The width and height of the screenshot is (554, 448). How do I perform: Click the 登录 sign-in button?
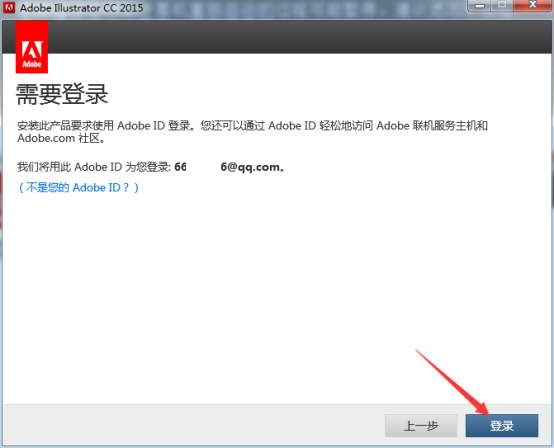[502, 426]
